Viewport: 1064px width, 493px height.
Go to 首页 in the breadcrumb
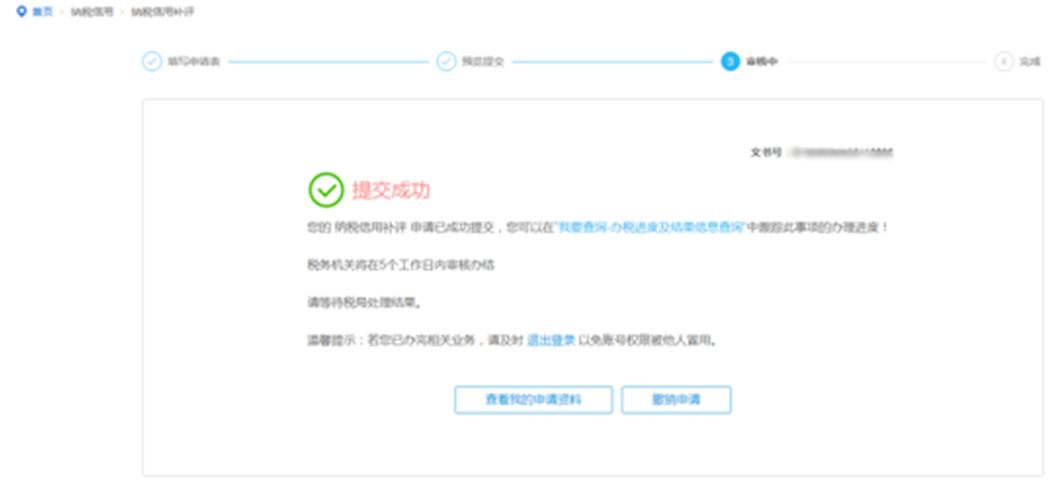pos(43,12)
